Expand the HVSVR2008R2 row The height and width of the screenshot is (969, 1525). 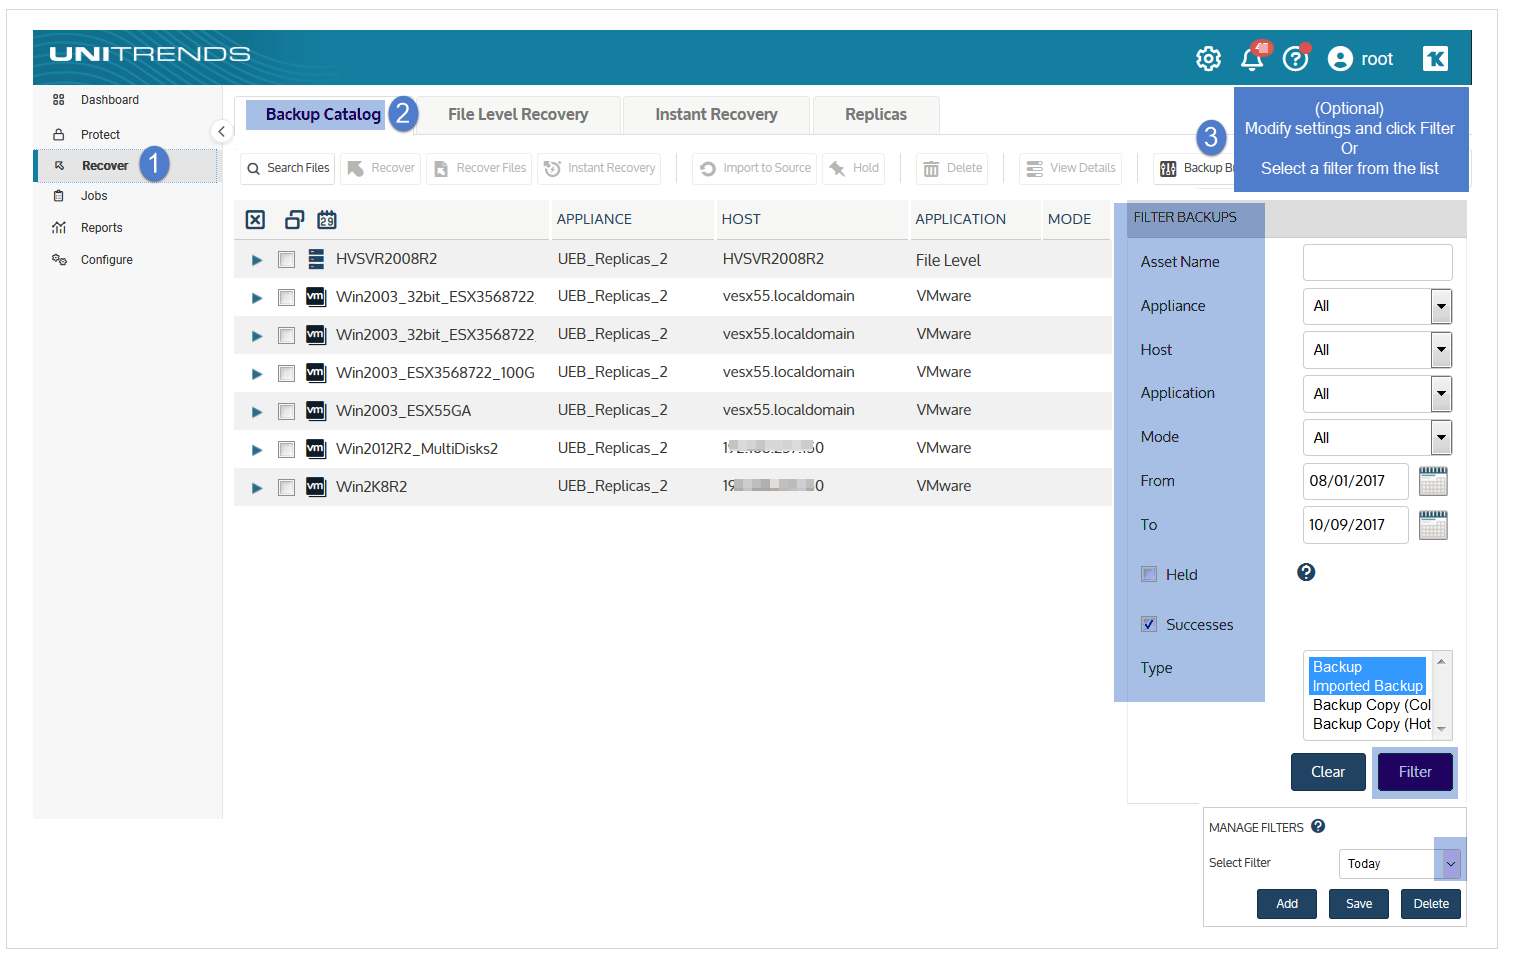257,260
